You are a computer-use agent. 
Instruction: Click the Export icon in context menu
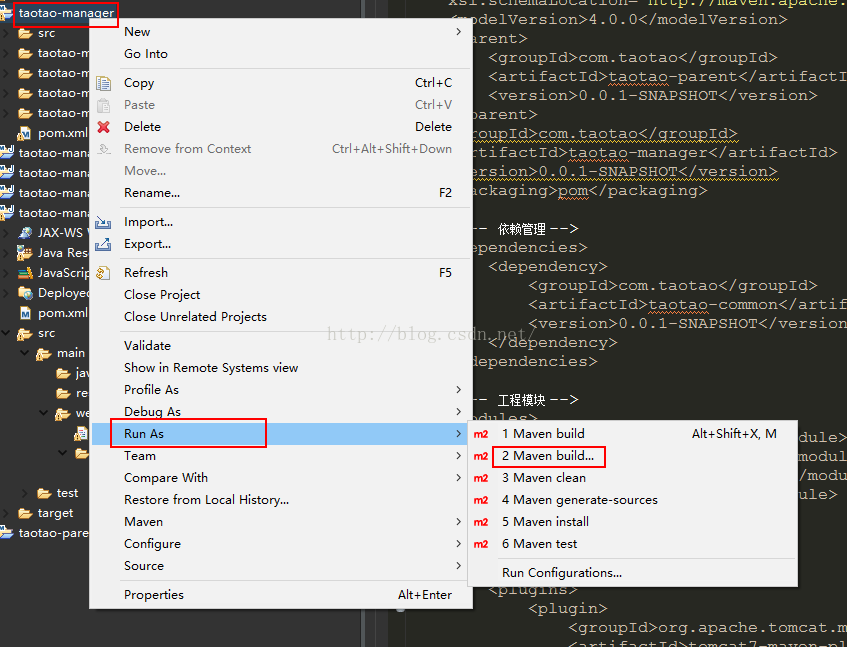click(x=103, y=244)
